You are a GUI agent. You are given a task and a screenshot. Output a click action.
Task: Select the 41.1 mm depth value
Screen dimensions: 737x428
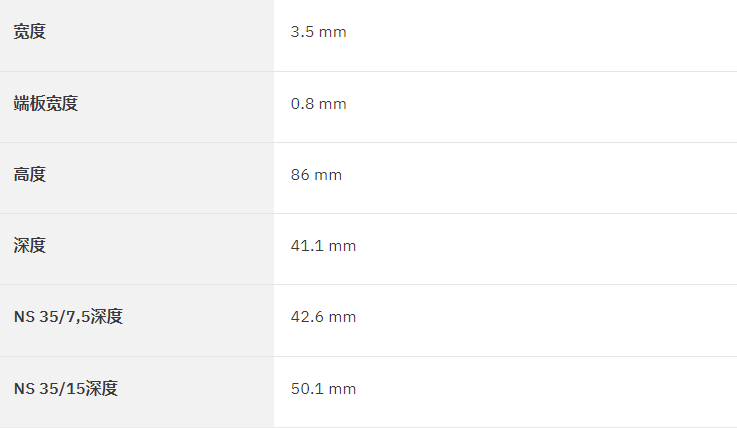tap(323, 246)
